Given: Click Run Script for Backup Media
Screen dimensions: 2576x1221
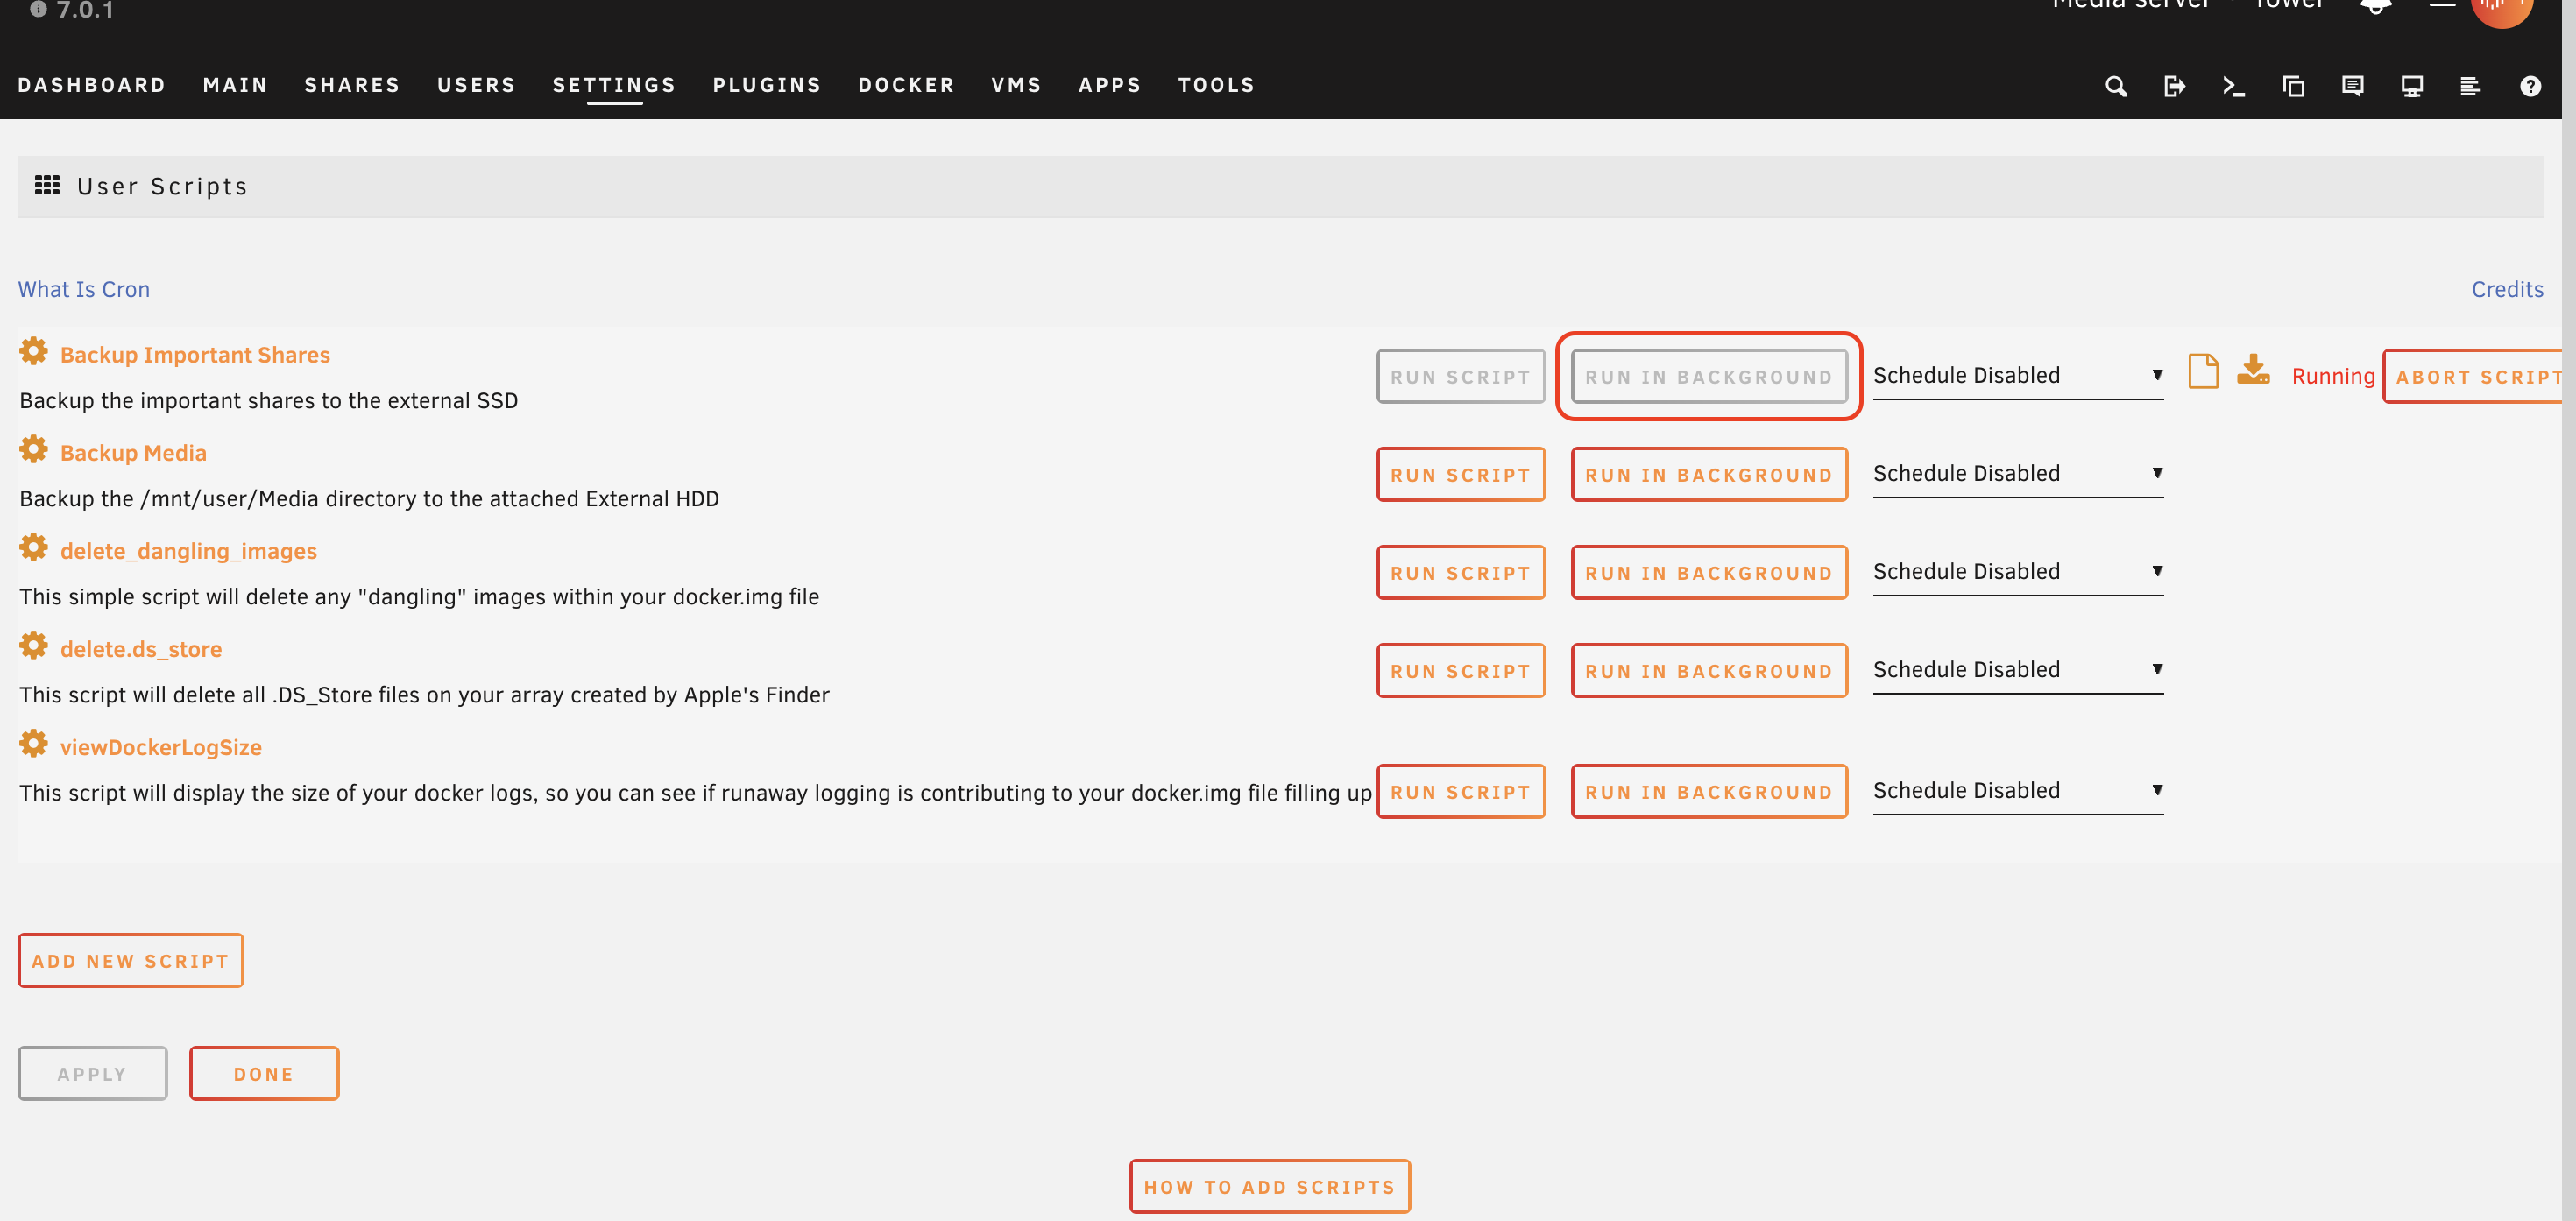Looking at the screenshot, I should [1460, 474].
